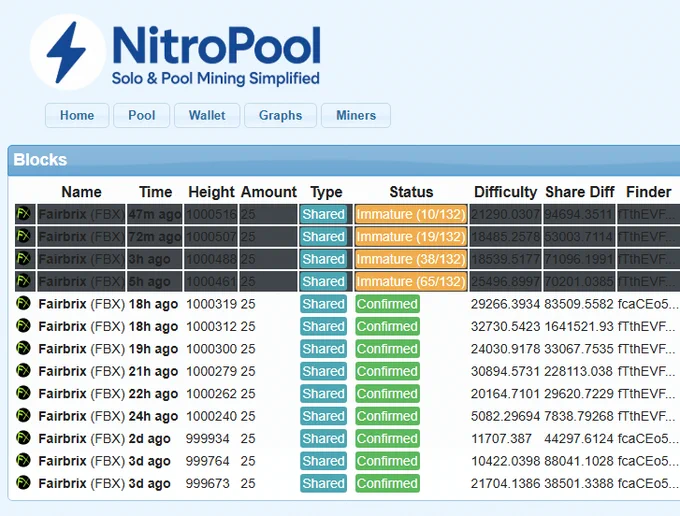Click finder fcaCEo5... in block 1000319 row
Image resolution: width=680 pixels, height=516 pixels.
[647, 304]
